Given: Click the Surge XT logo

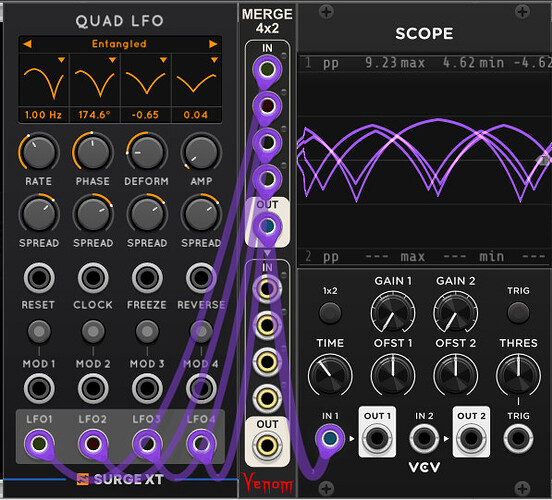Looking at the screenshot, I should coord(120,479).
